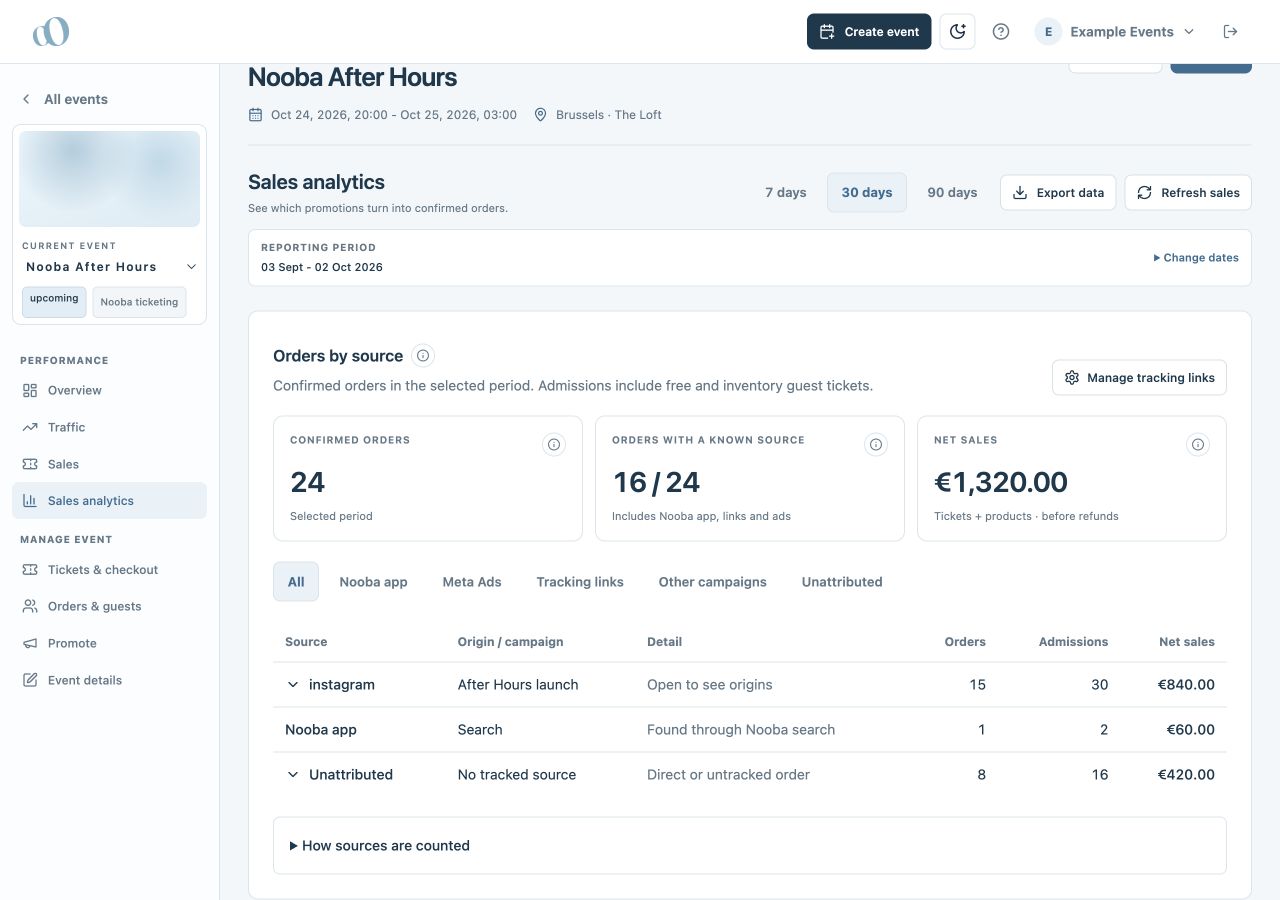Select the 90 days range
Screen dimensions: 1280x900
(952, 193)
